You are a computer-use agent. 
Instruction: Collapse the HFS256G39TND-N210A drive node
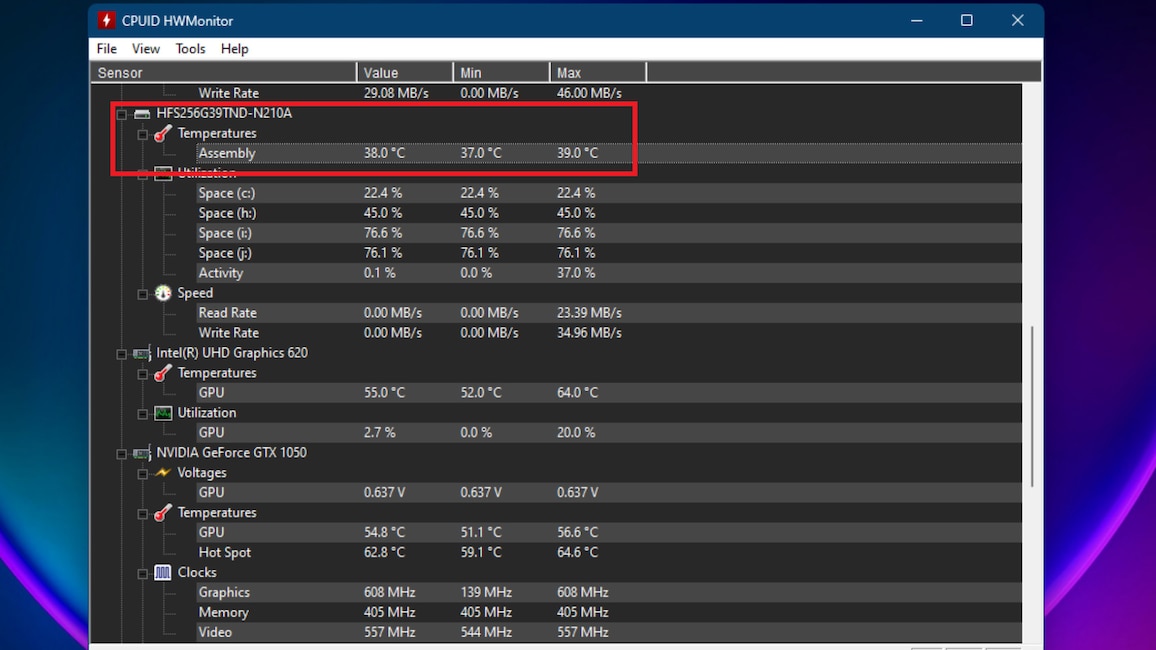point(122,114)
